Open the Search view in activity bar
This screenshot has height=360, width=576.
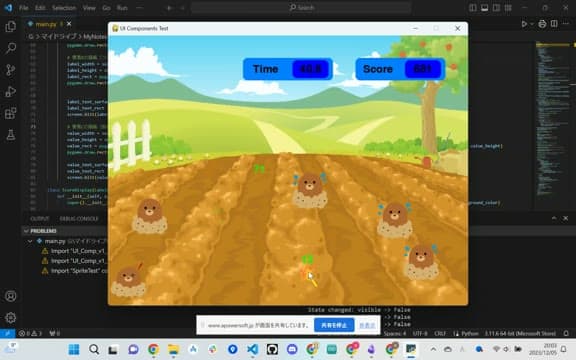11,48
